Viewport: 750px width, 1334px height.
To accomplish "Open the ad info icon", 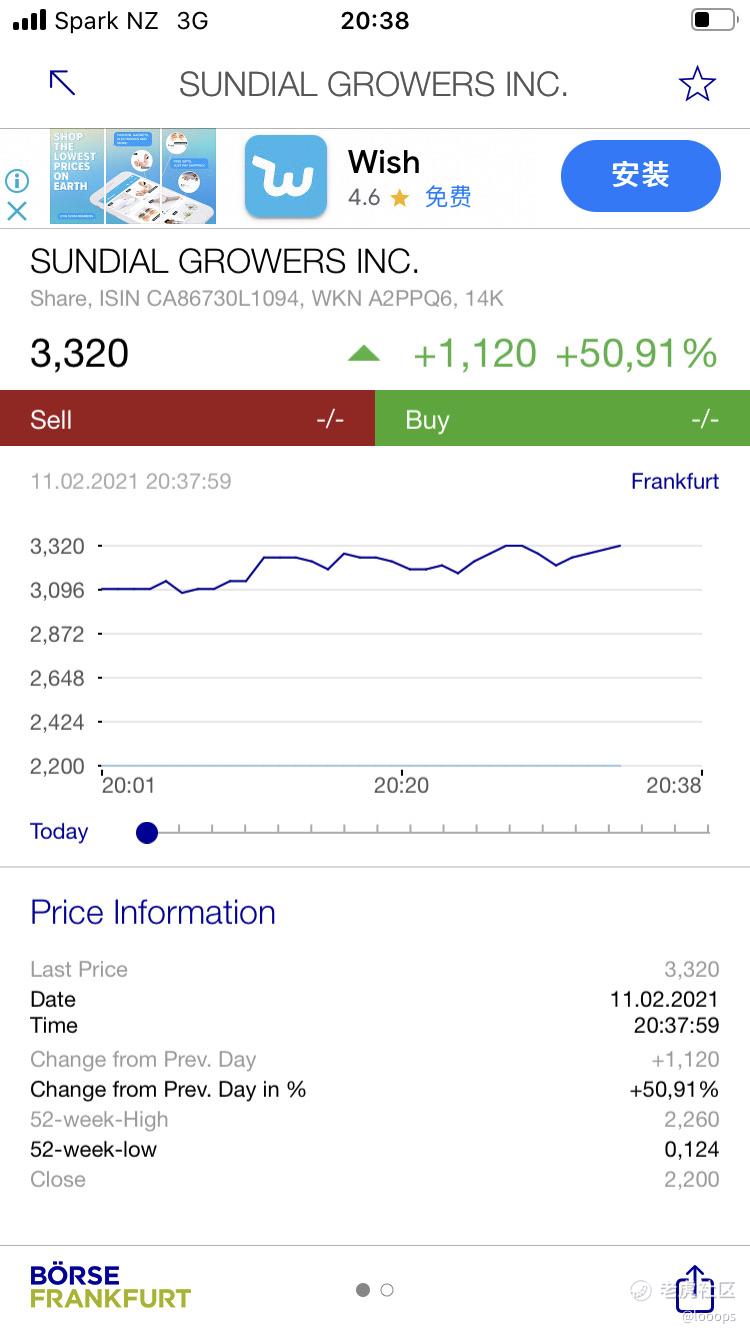I will click(17, 181).
